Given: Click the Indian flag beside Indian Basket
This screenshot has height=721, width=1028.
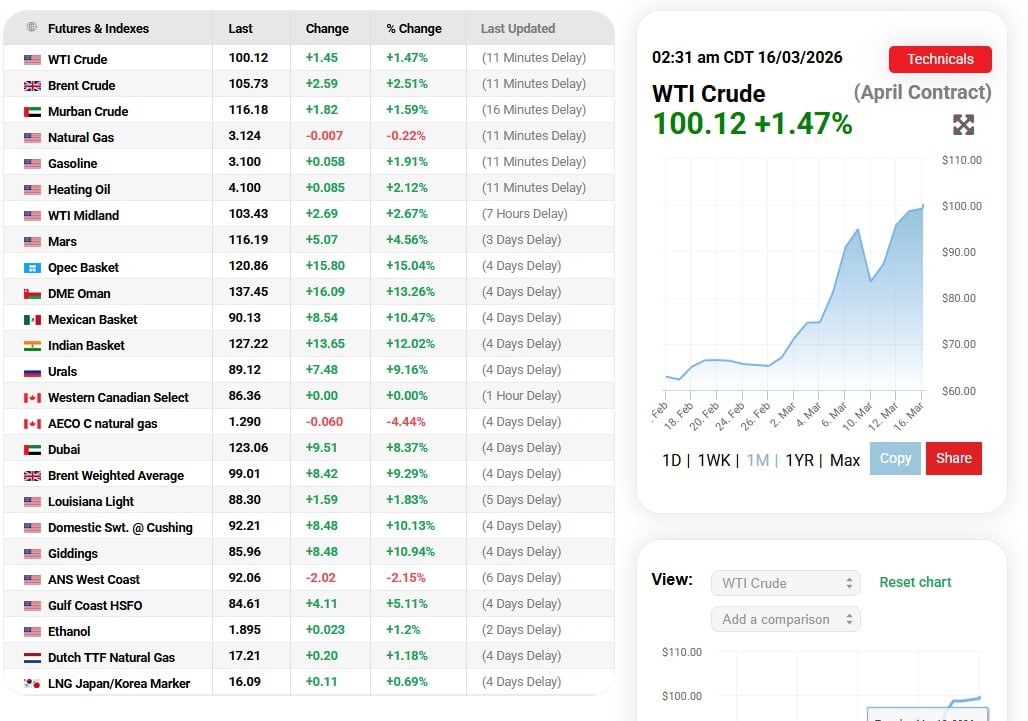Looking at the screenshot, I should point(32,346).
